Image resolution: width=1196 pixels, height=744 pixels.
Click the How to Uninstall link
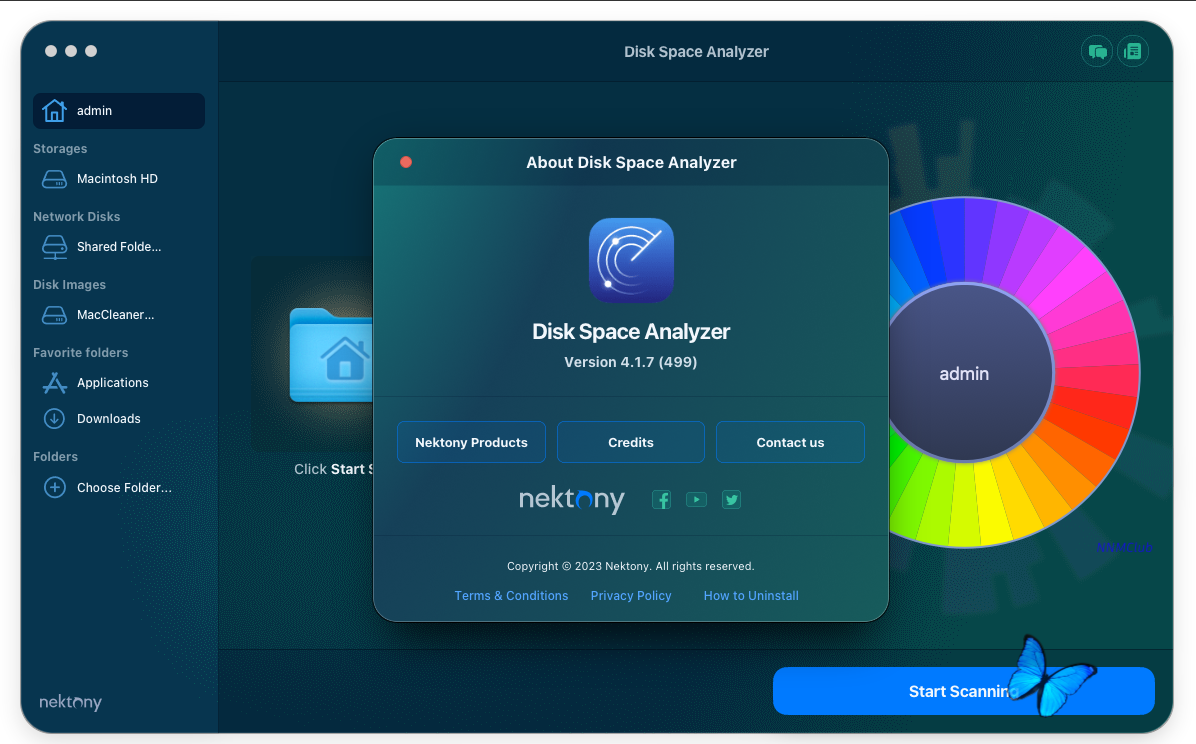tap(751, 595)
